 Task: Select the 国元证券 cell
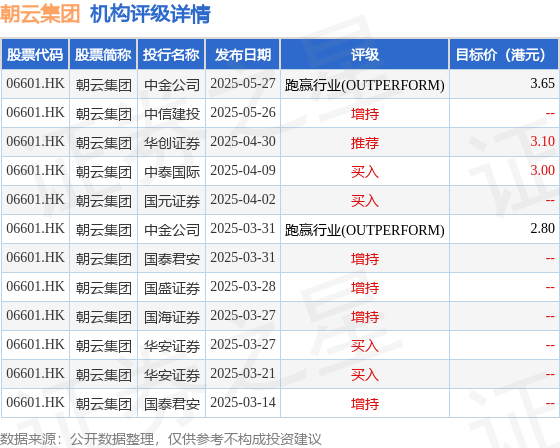[172, 200]
